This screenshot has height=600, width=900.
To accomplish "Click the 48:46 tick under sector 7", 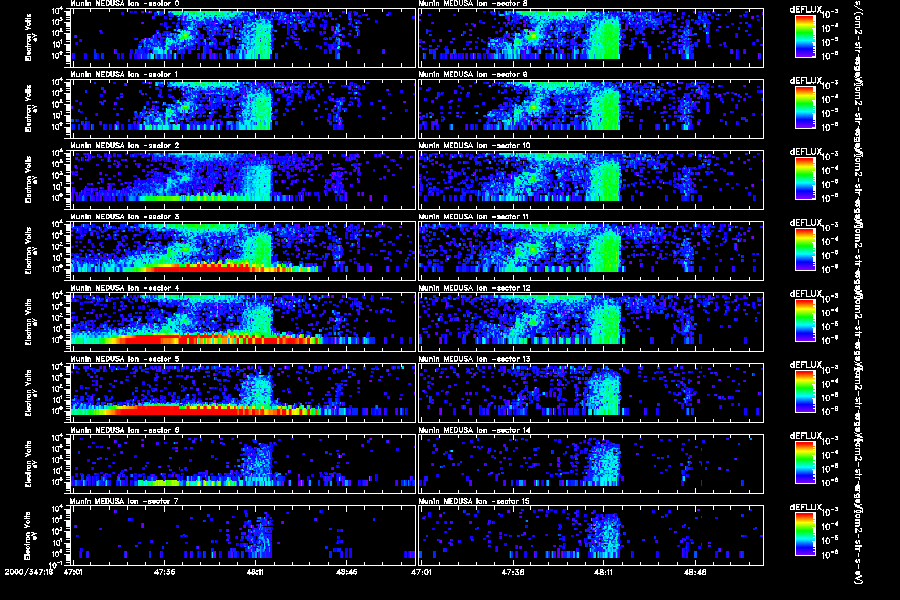I will pyautogui.click(x=348, y=572).
